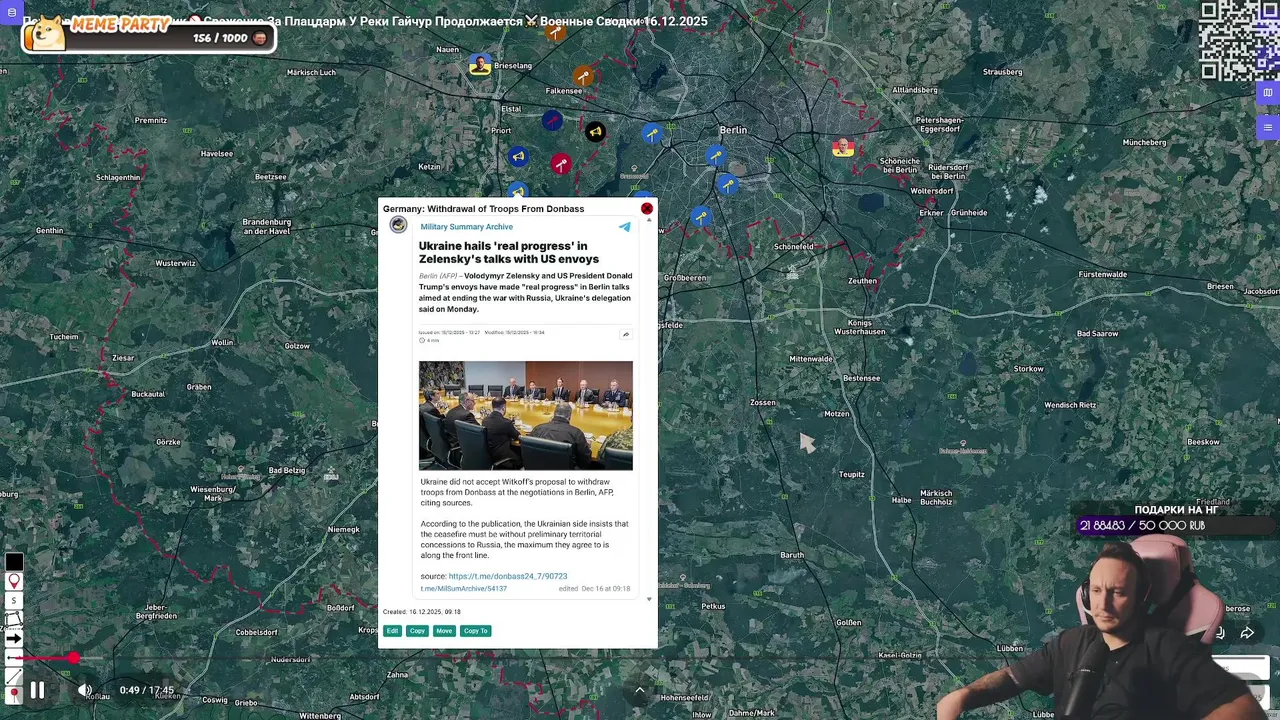
Task: Expand the chevron-up panel at bottom center
Action: click(x=640, y=690)
